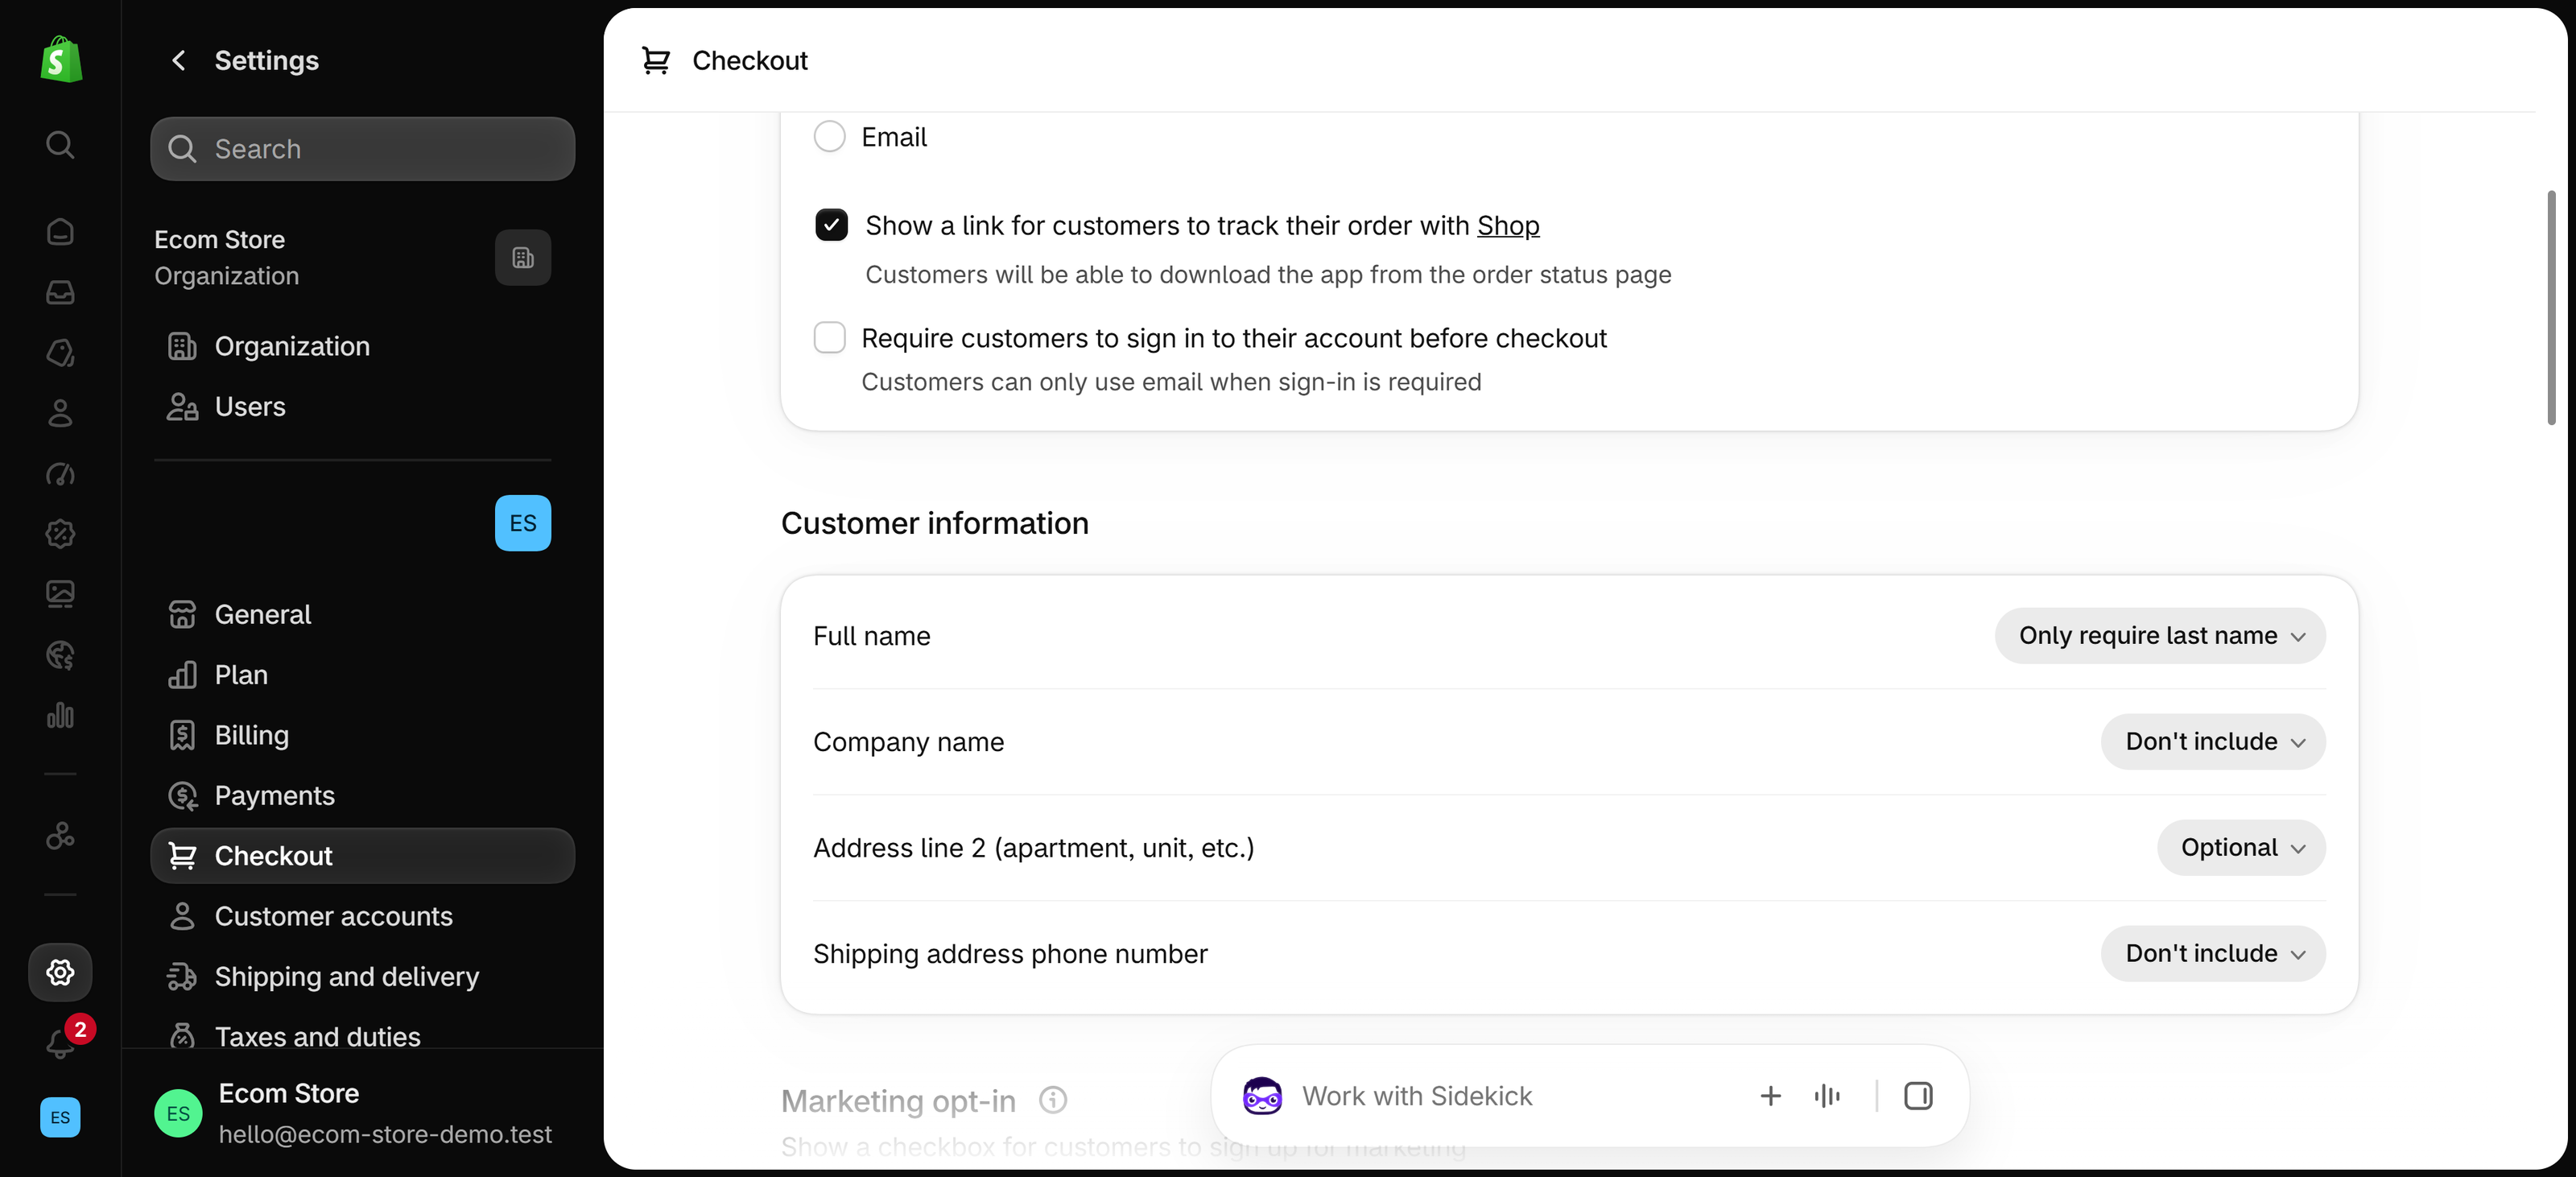Click the Marketing opt-in info icon
2576x1177 pixels.
pyautogui.click(x=1053, y=1100)
